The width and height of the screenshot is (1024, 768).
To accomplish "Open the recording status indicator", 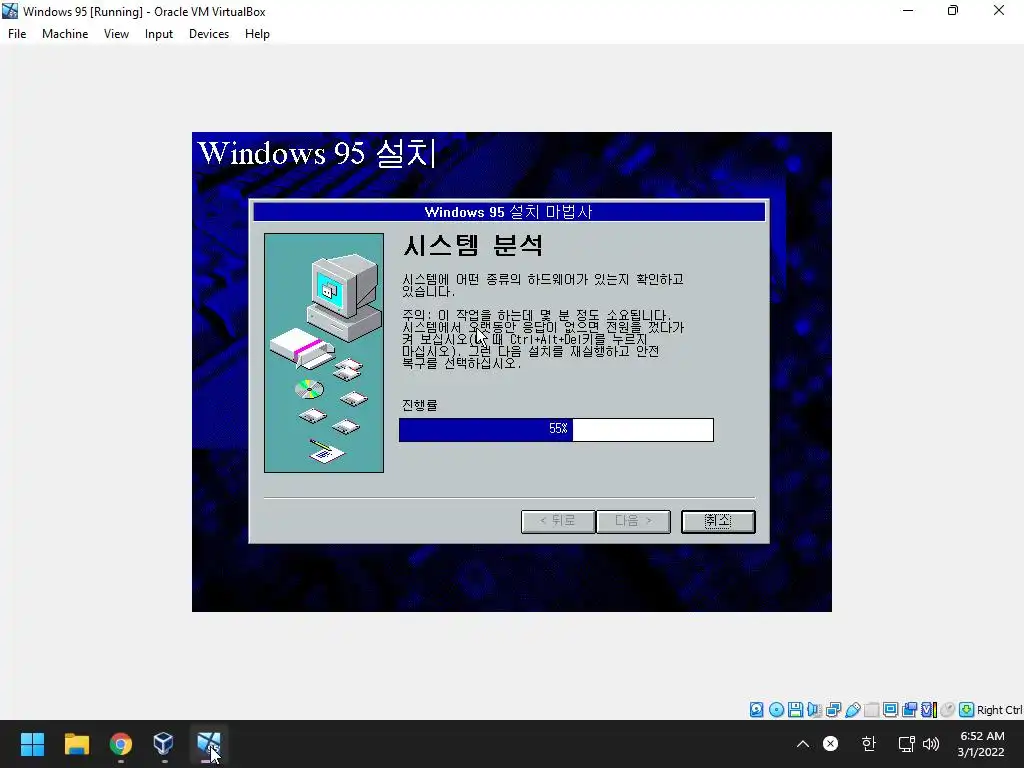I will click(x=909, y=710).
